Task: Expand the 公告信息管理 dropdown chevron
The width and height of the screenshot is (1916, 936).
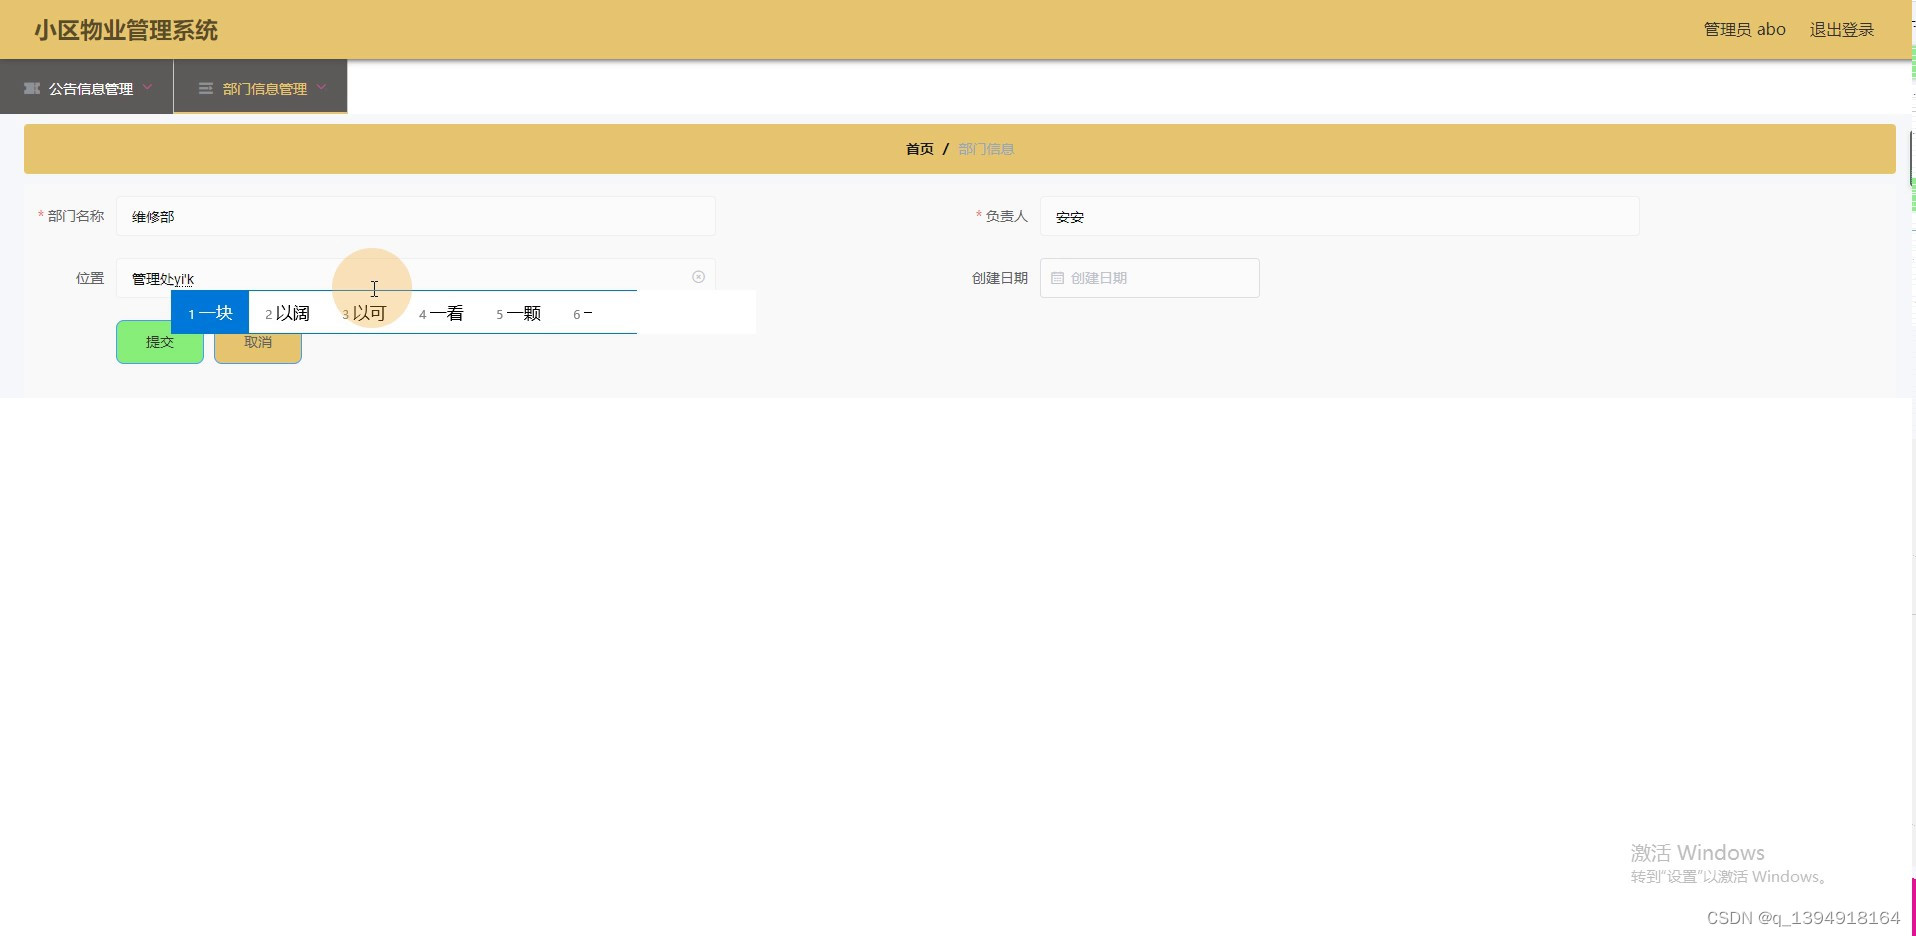Action: click(148, 88)
